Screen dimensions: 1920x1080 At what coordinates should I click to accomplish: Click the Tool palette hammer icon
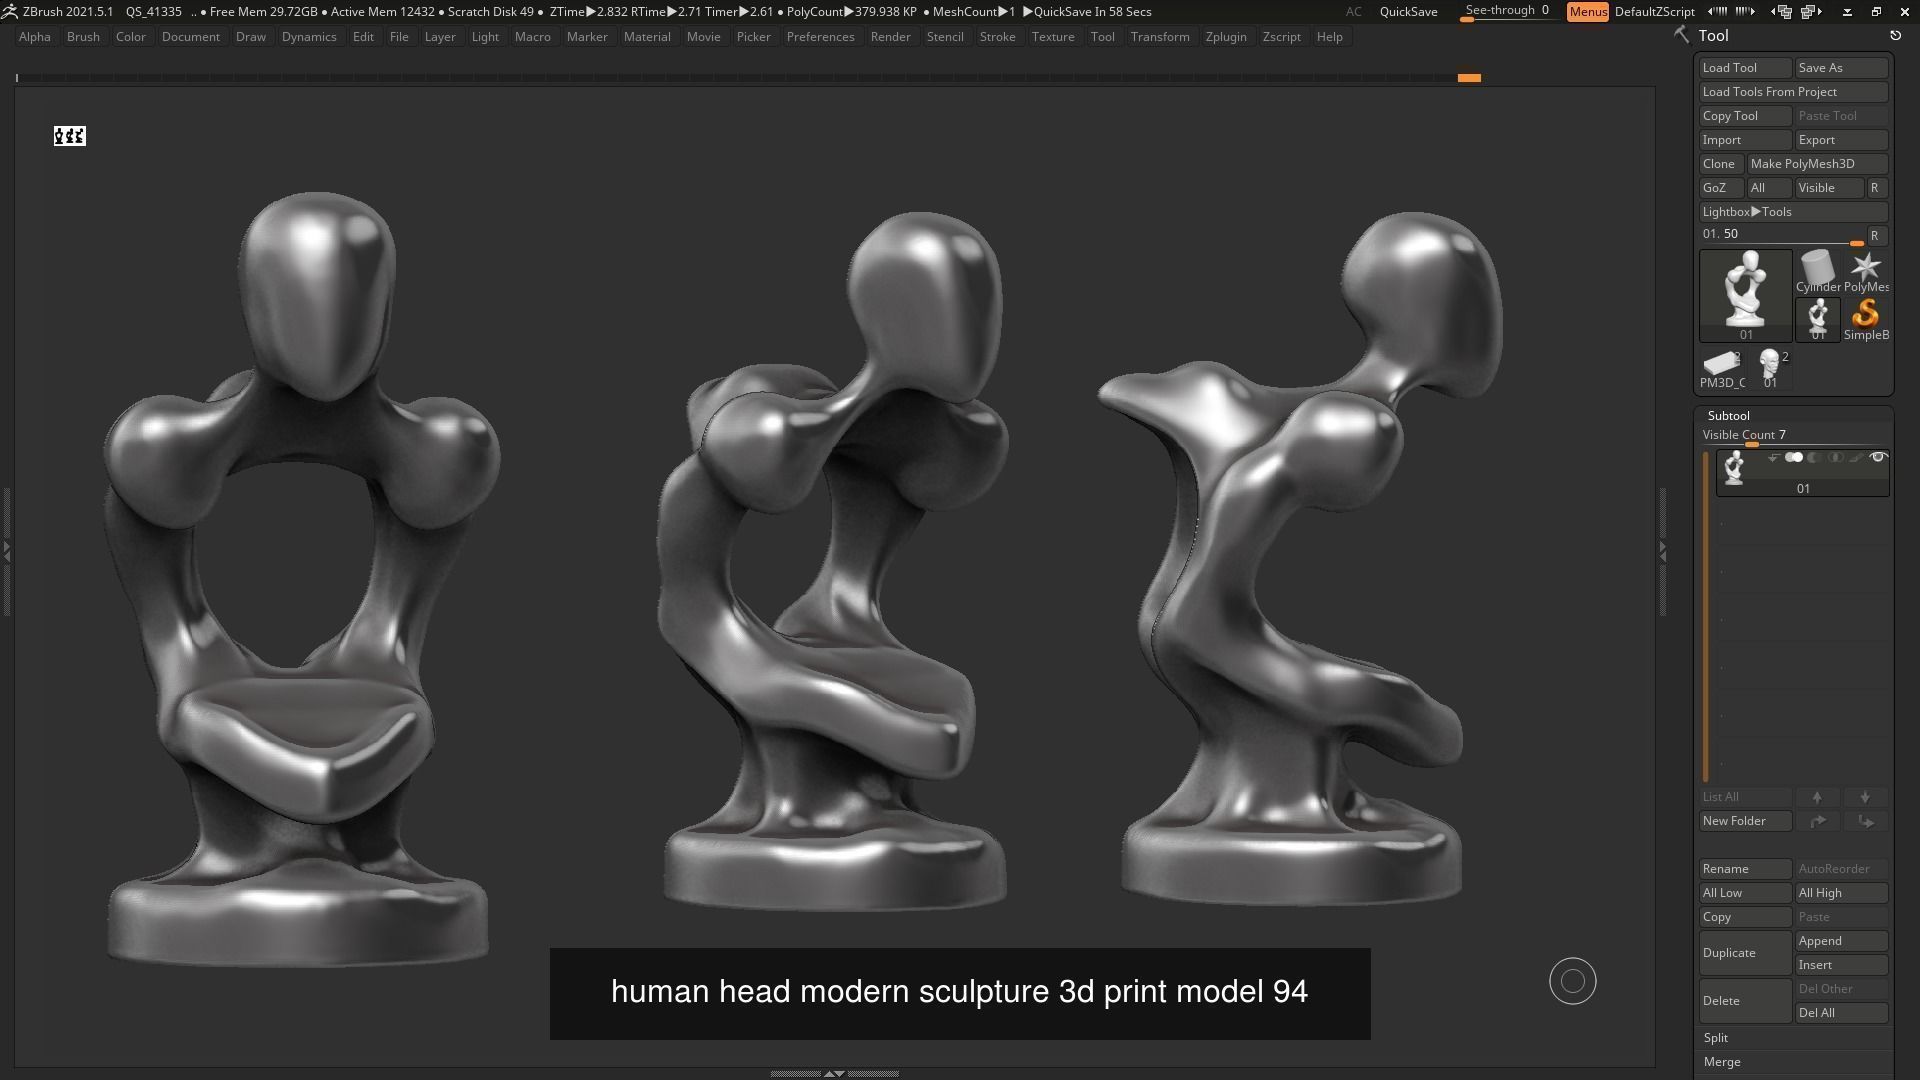click(1682, 35)
